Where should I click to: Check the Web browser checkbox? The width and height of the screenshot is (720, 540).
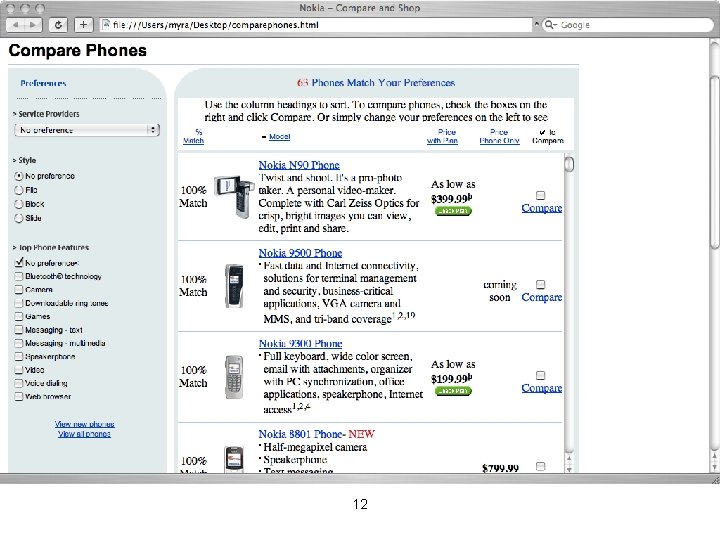point(19,396)
